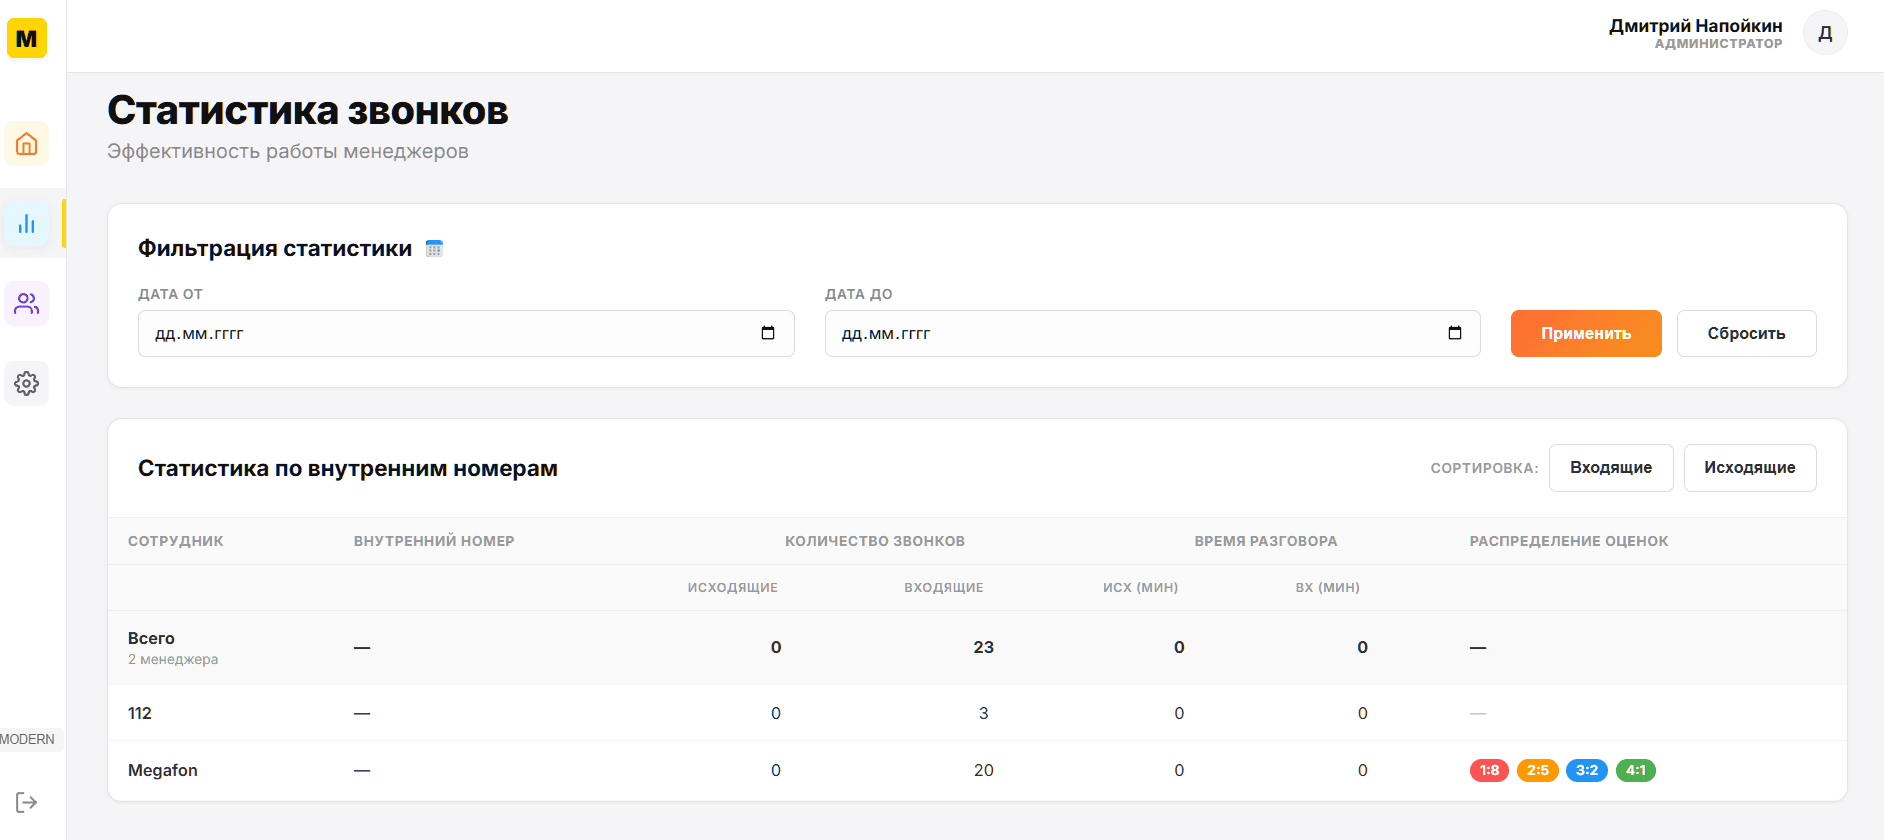Click the blue 3:2 rating badge

(1586, 770)
